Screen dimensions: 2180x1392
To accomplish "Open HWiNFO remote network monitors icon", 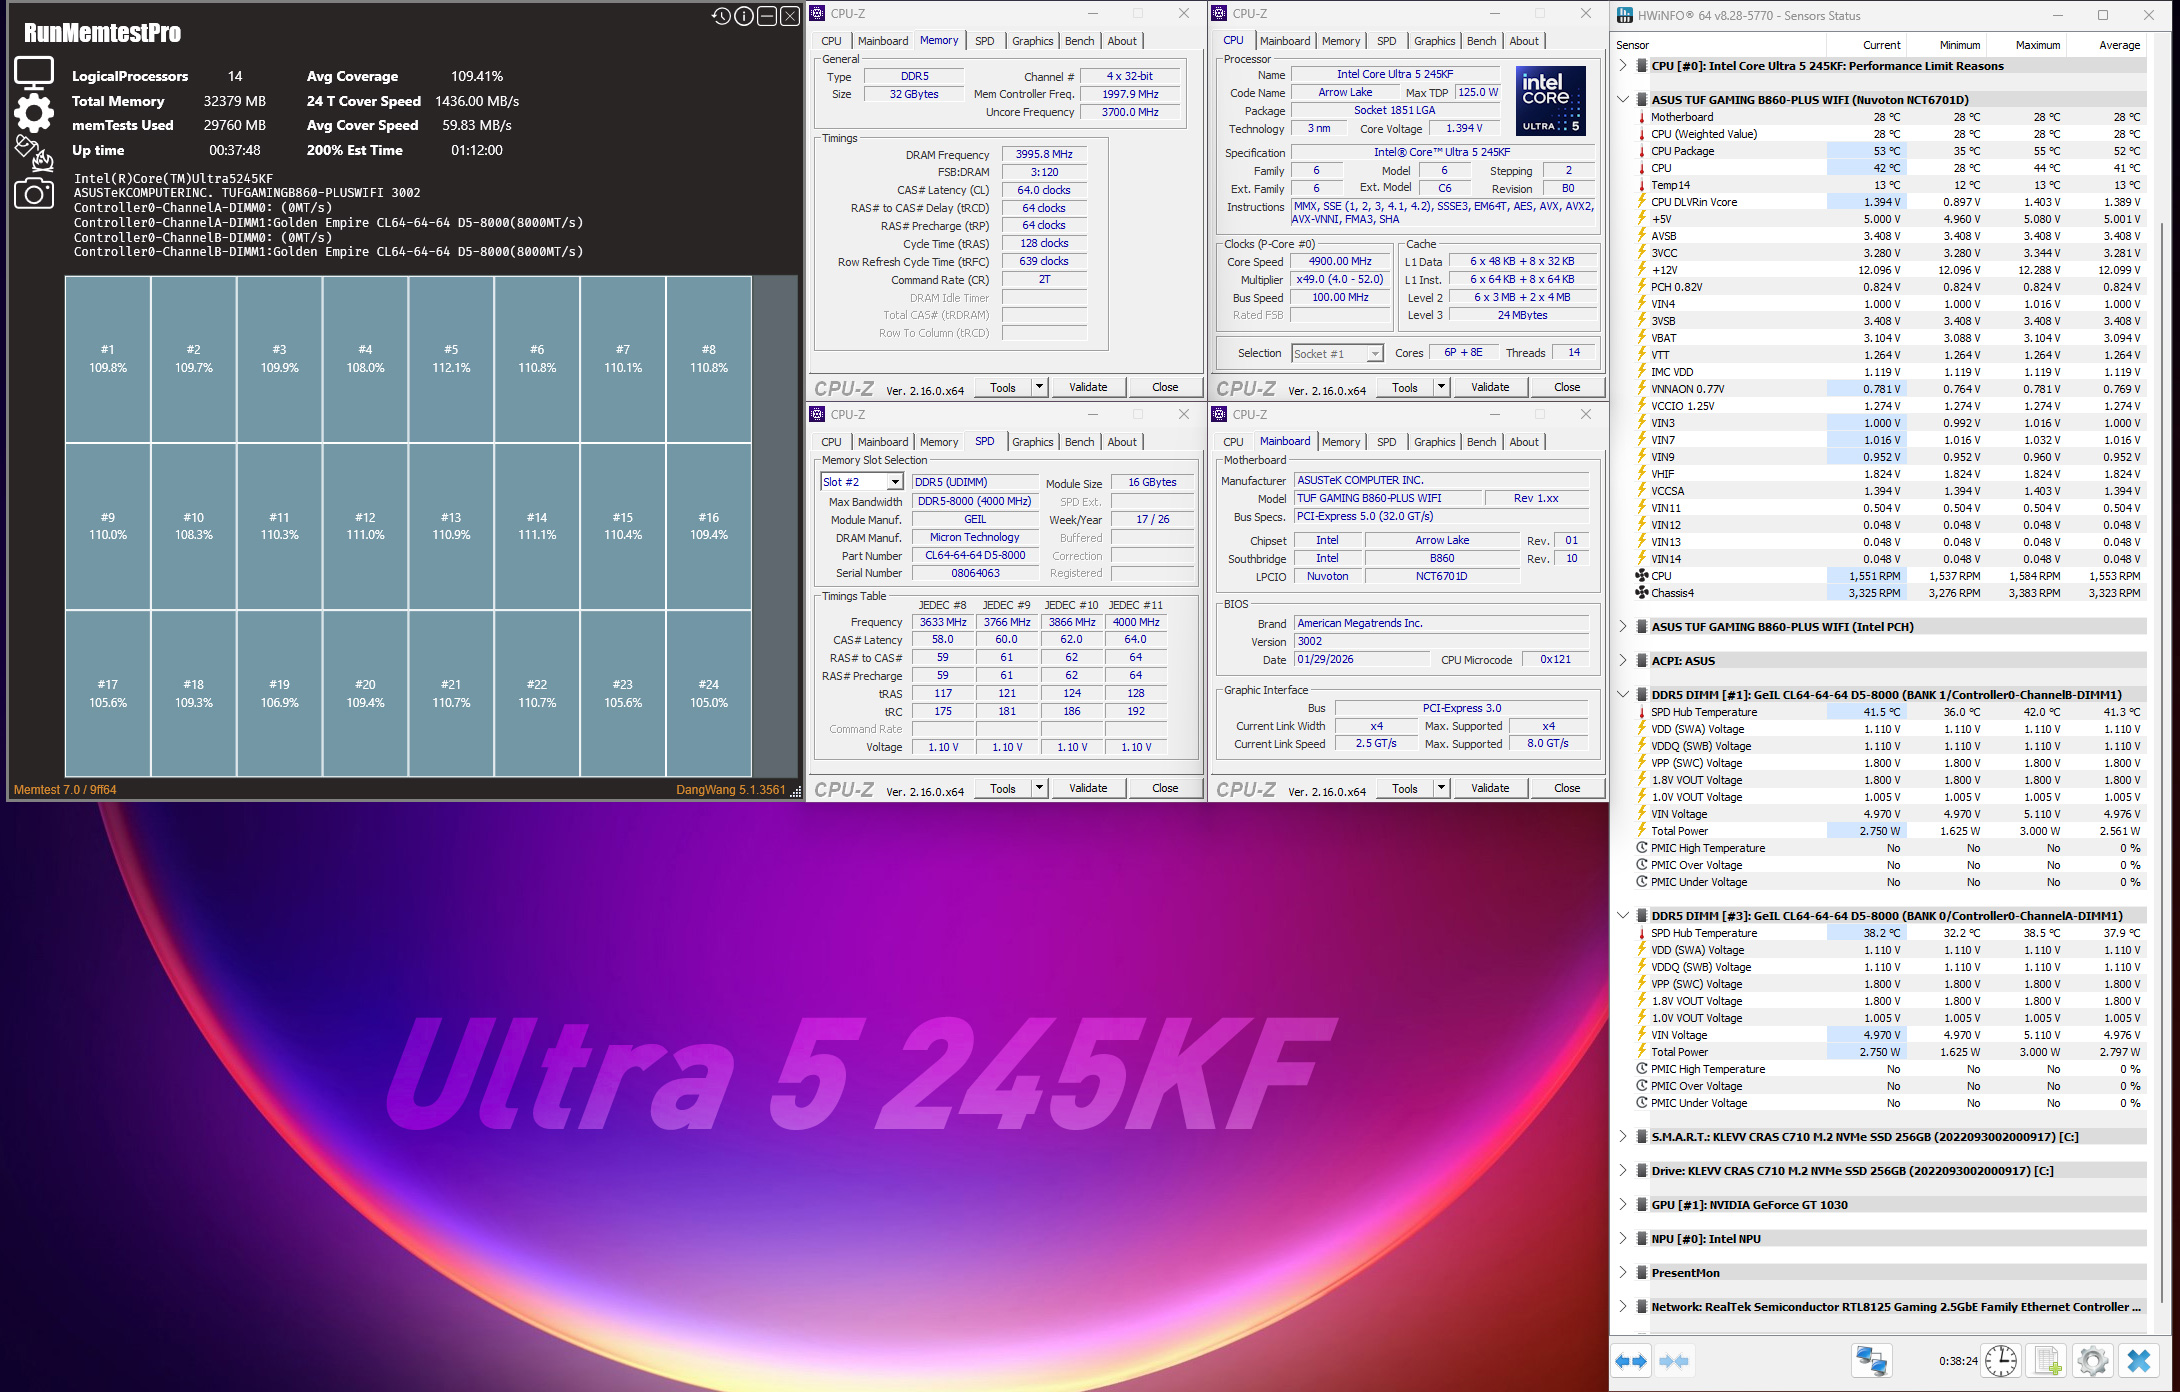I will coord(1871,1361).
